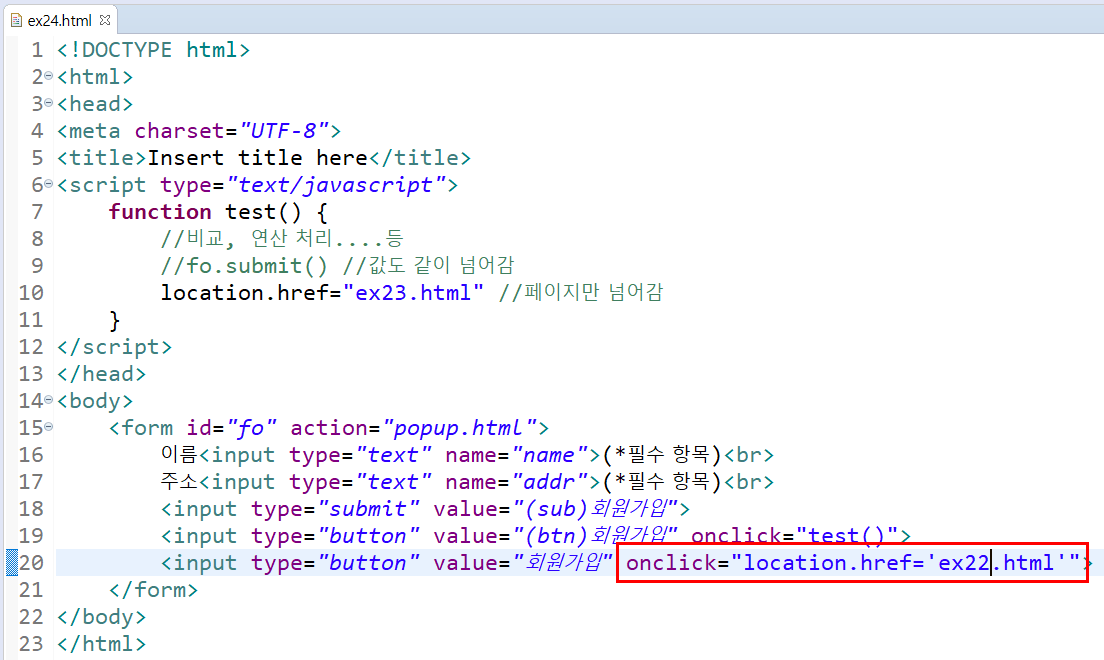This screenshot has height=660, width=1104.
Task: Click the name attribute value "name" on line 16
Action: [550, 455]
